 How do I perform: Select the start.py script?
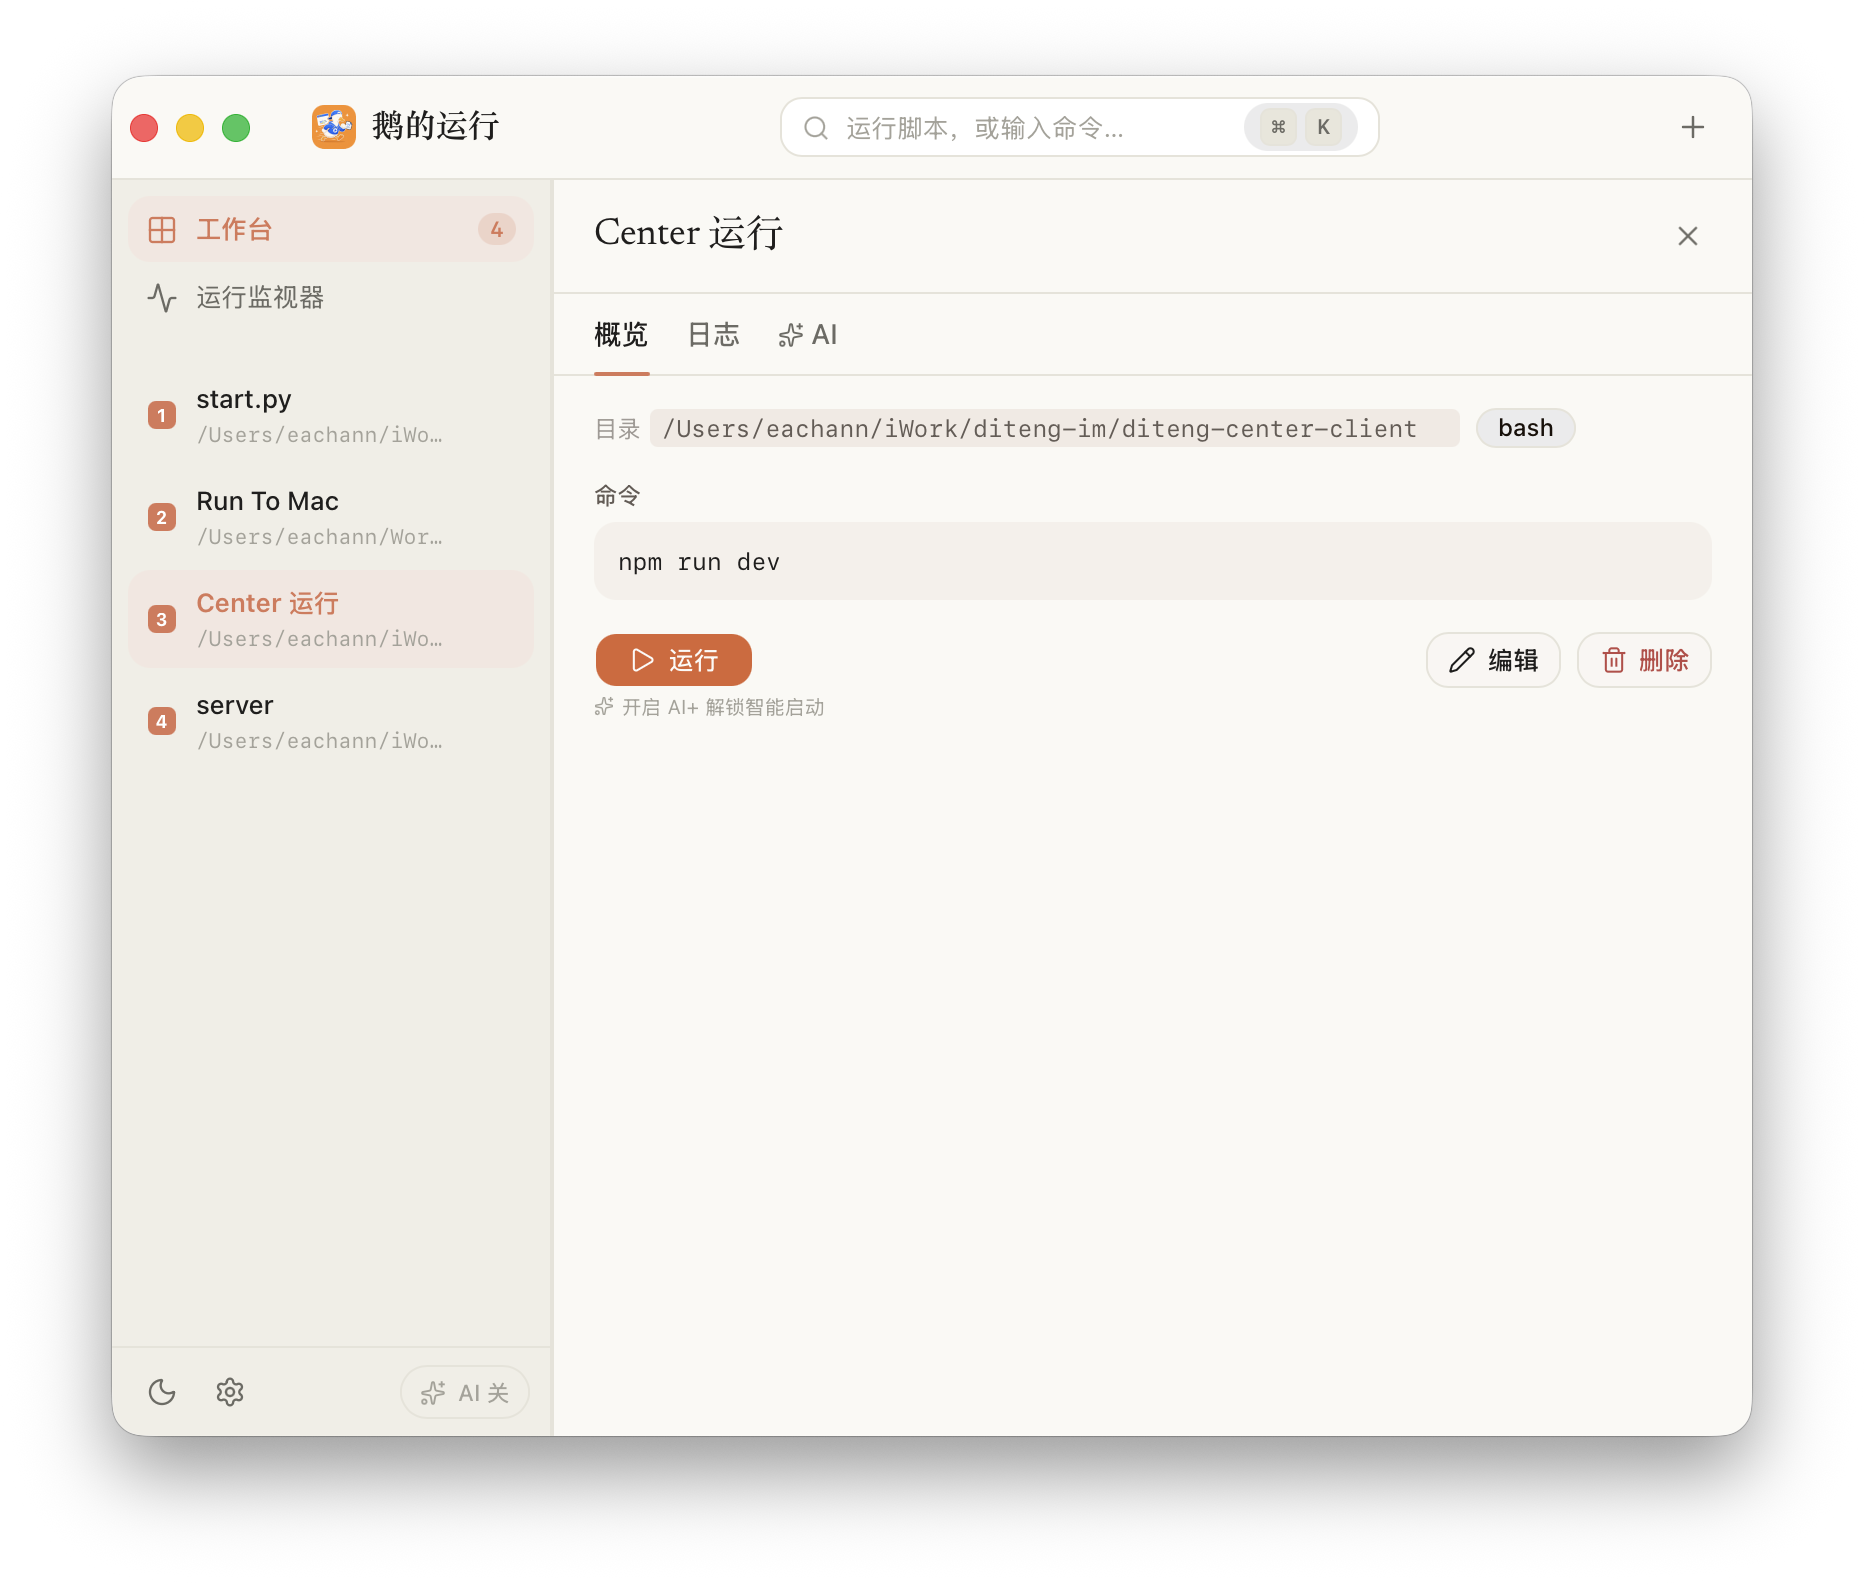(331, 416)
